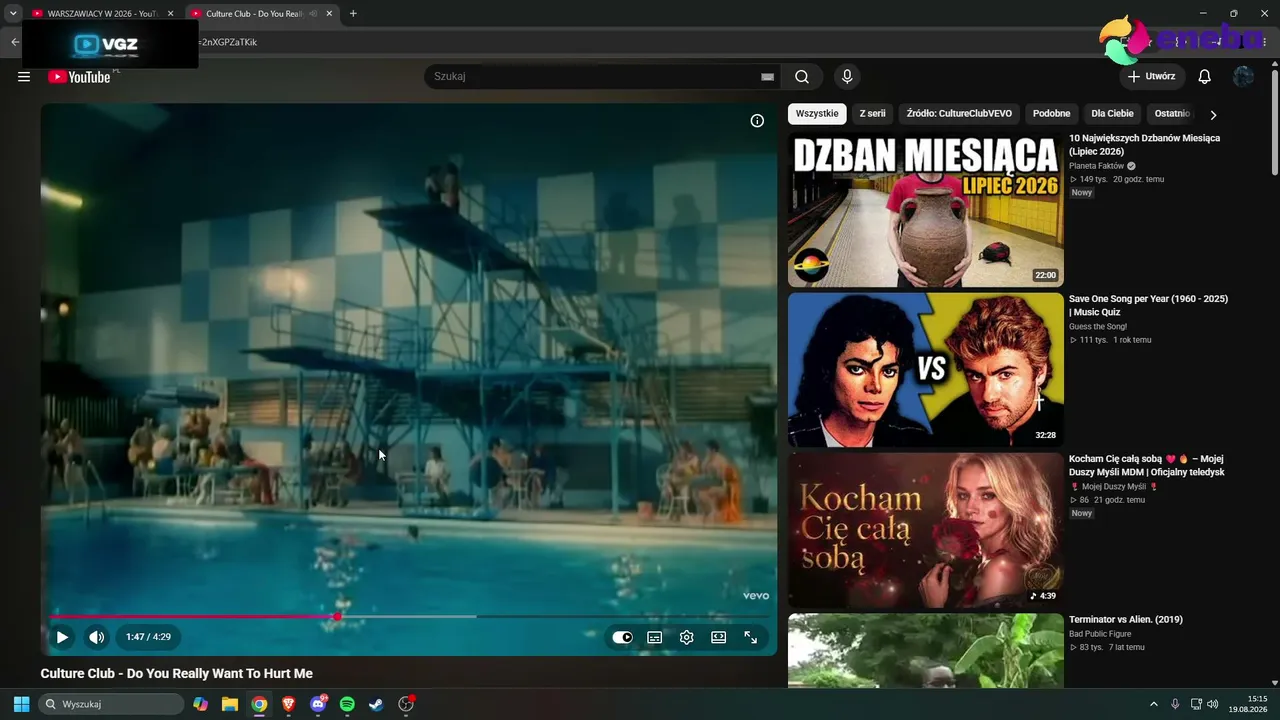The height and width of the screenshot is (720, 1280).
Task: Open the tab search dropdown
Action: point(13,14)
